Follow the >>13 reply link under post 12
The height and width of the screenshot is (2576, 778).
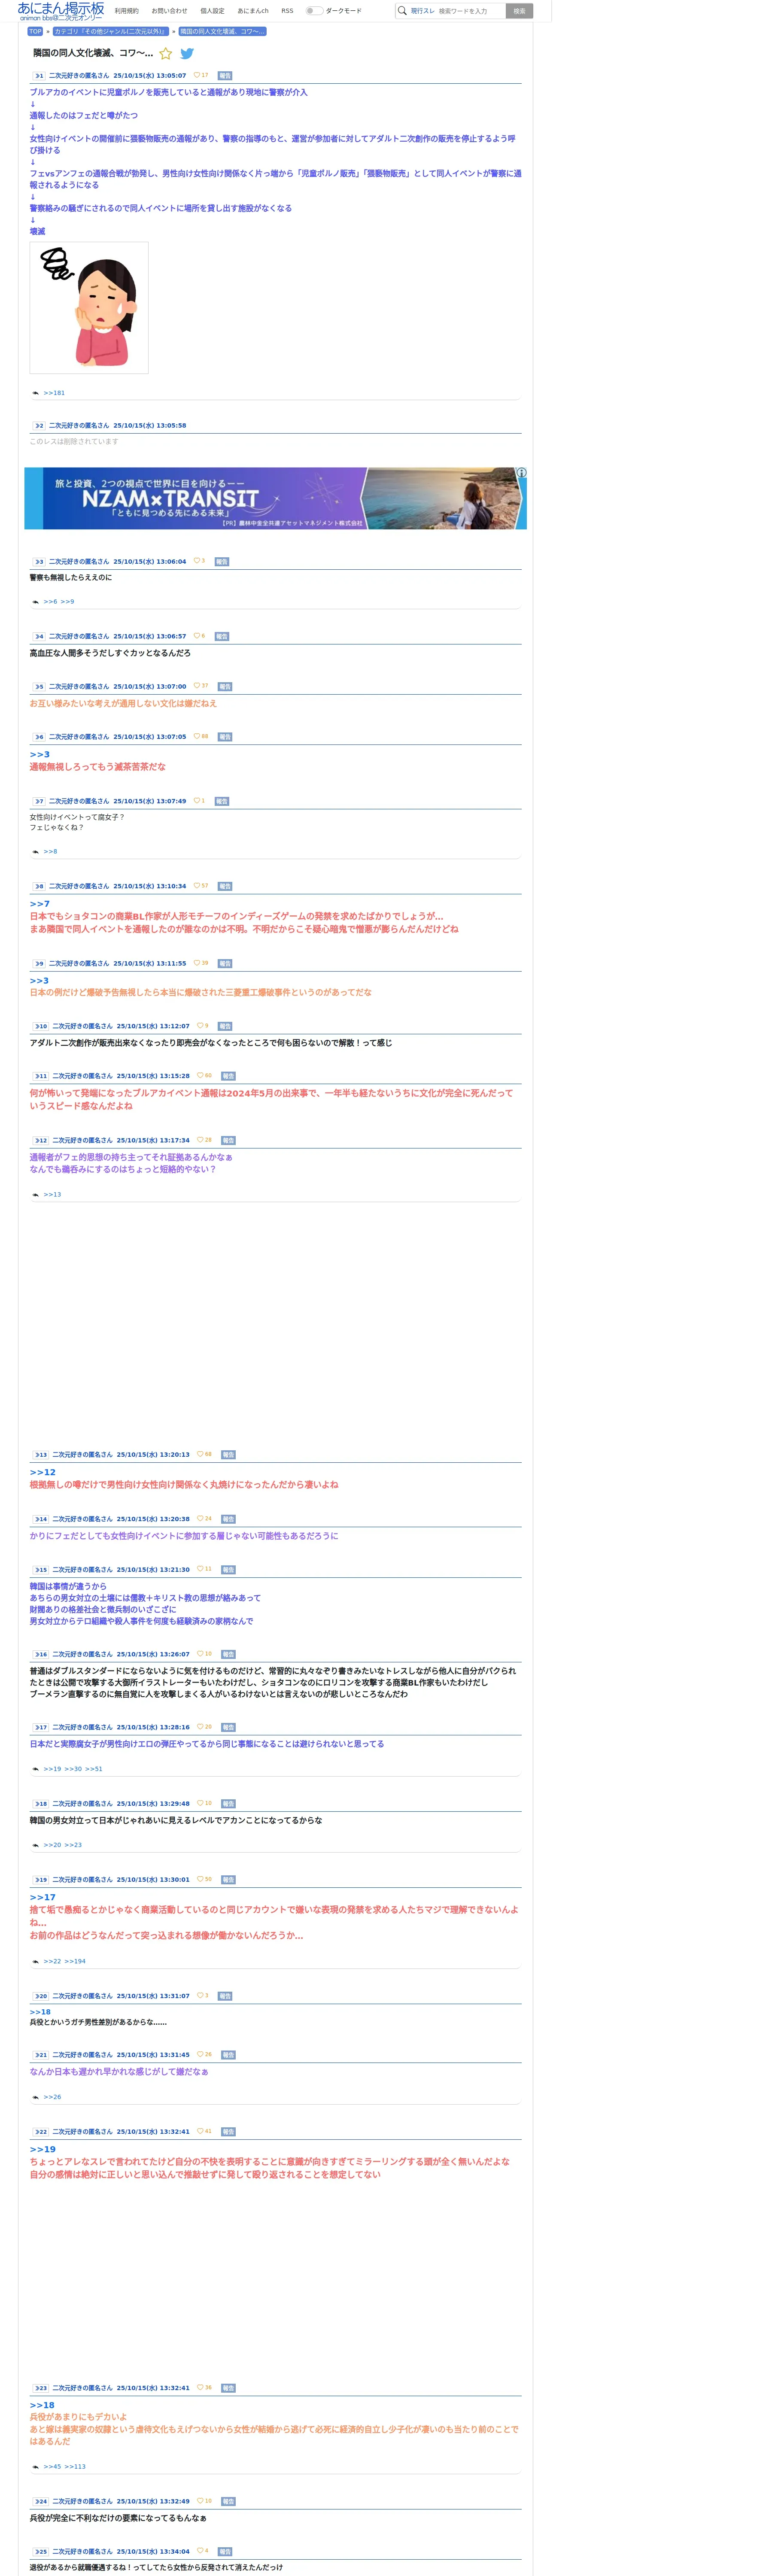coord(52,1195)
